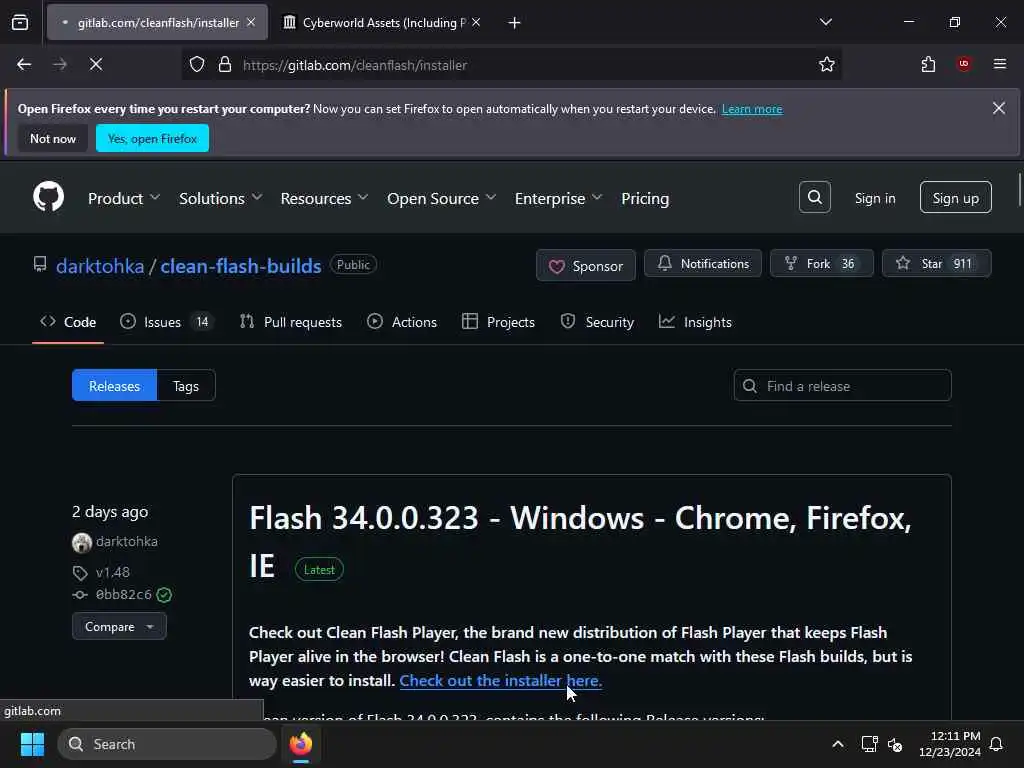
Task: Click the Sign up button
Action: (x=955, y=198)
